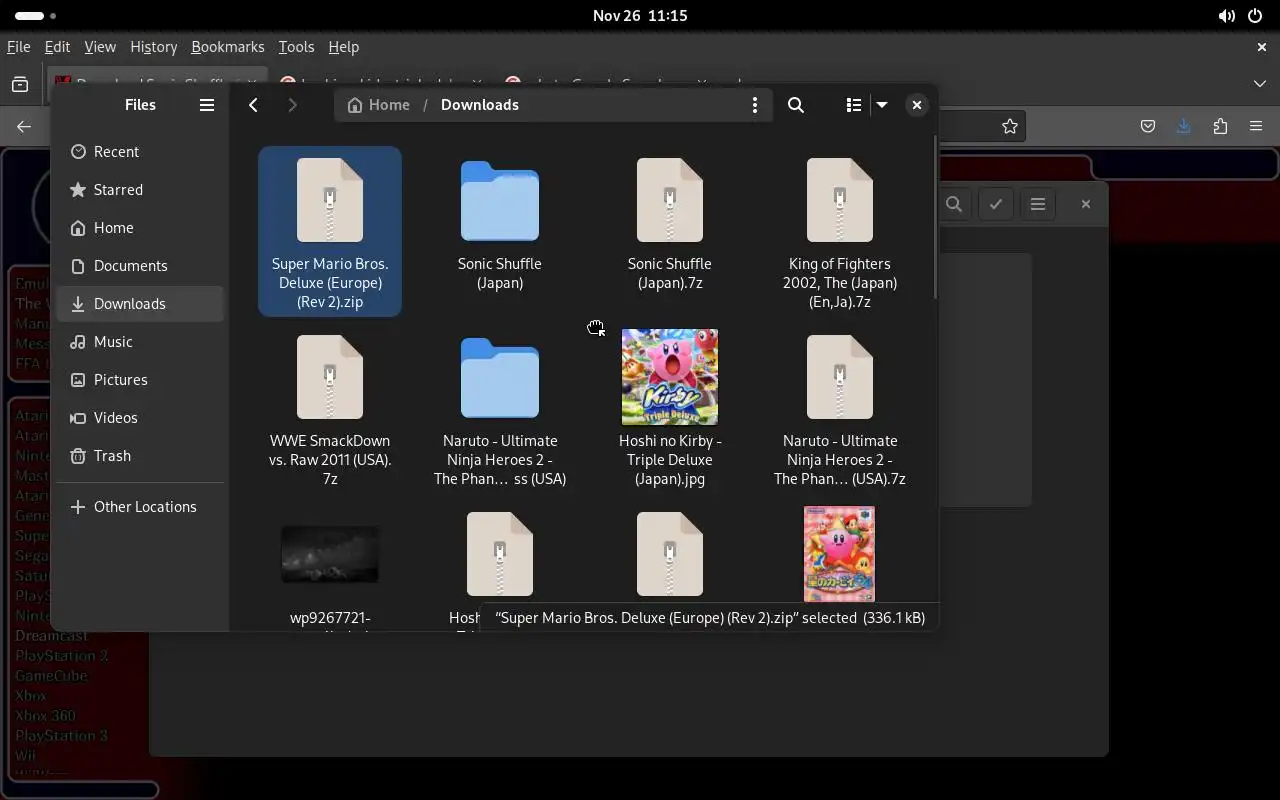
Task: Open Starred in the Files sidebar
Action: [140, 190]
